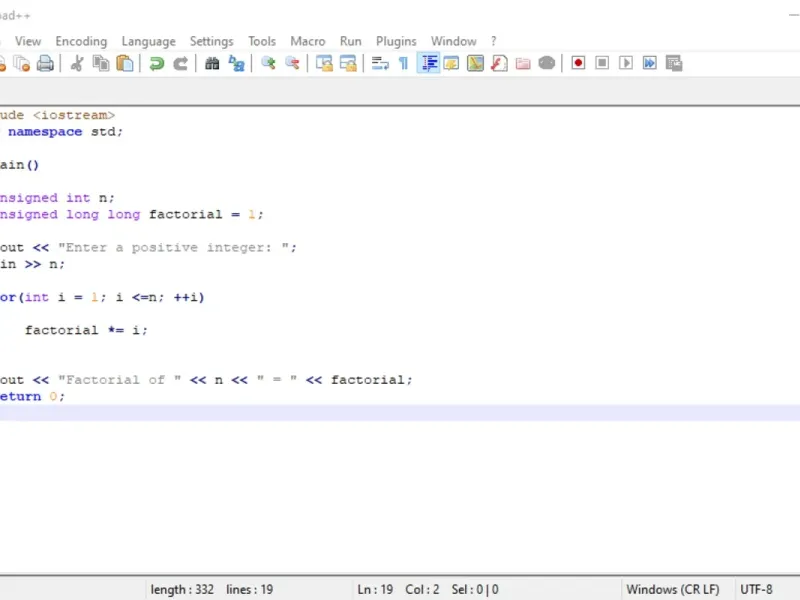Click the Zoom In magnifier icon
The image size is (800, 600).
click(268, 63)
